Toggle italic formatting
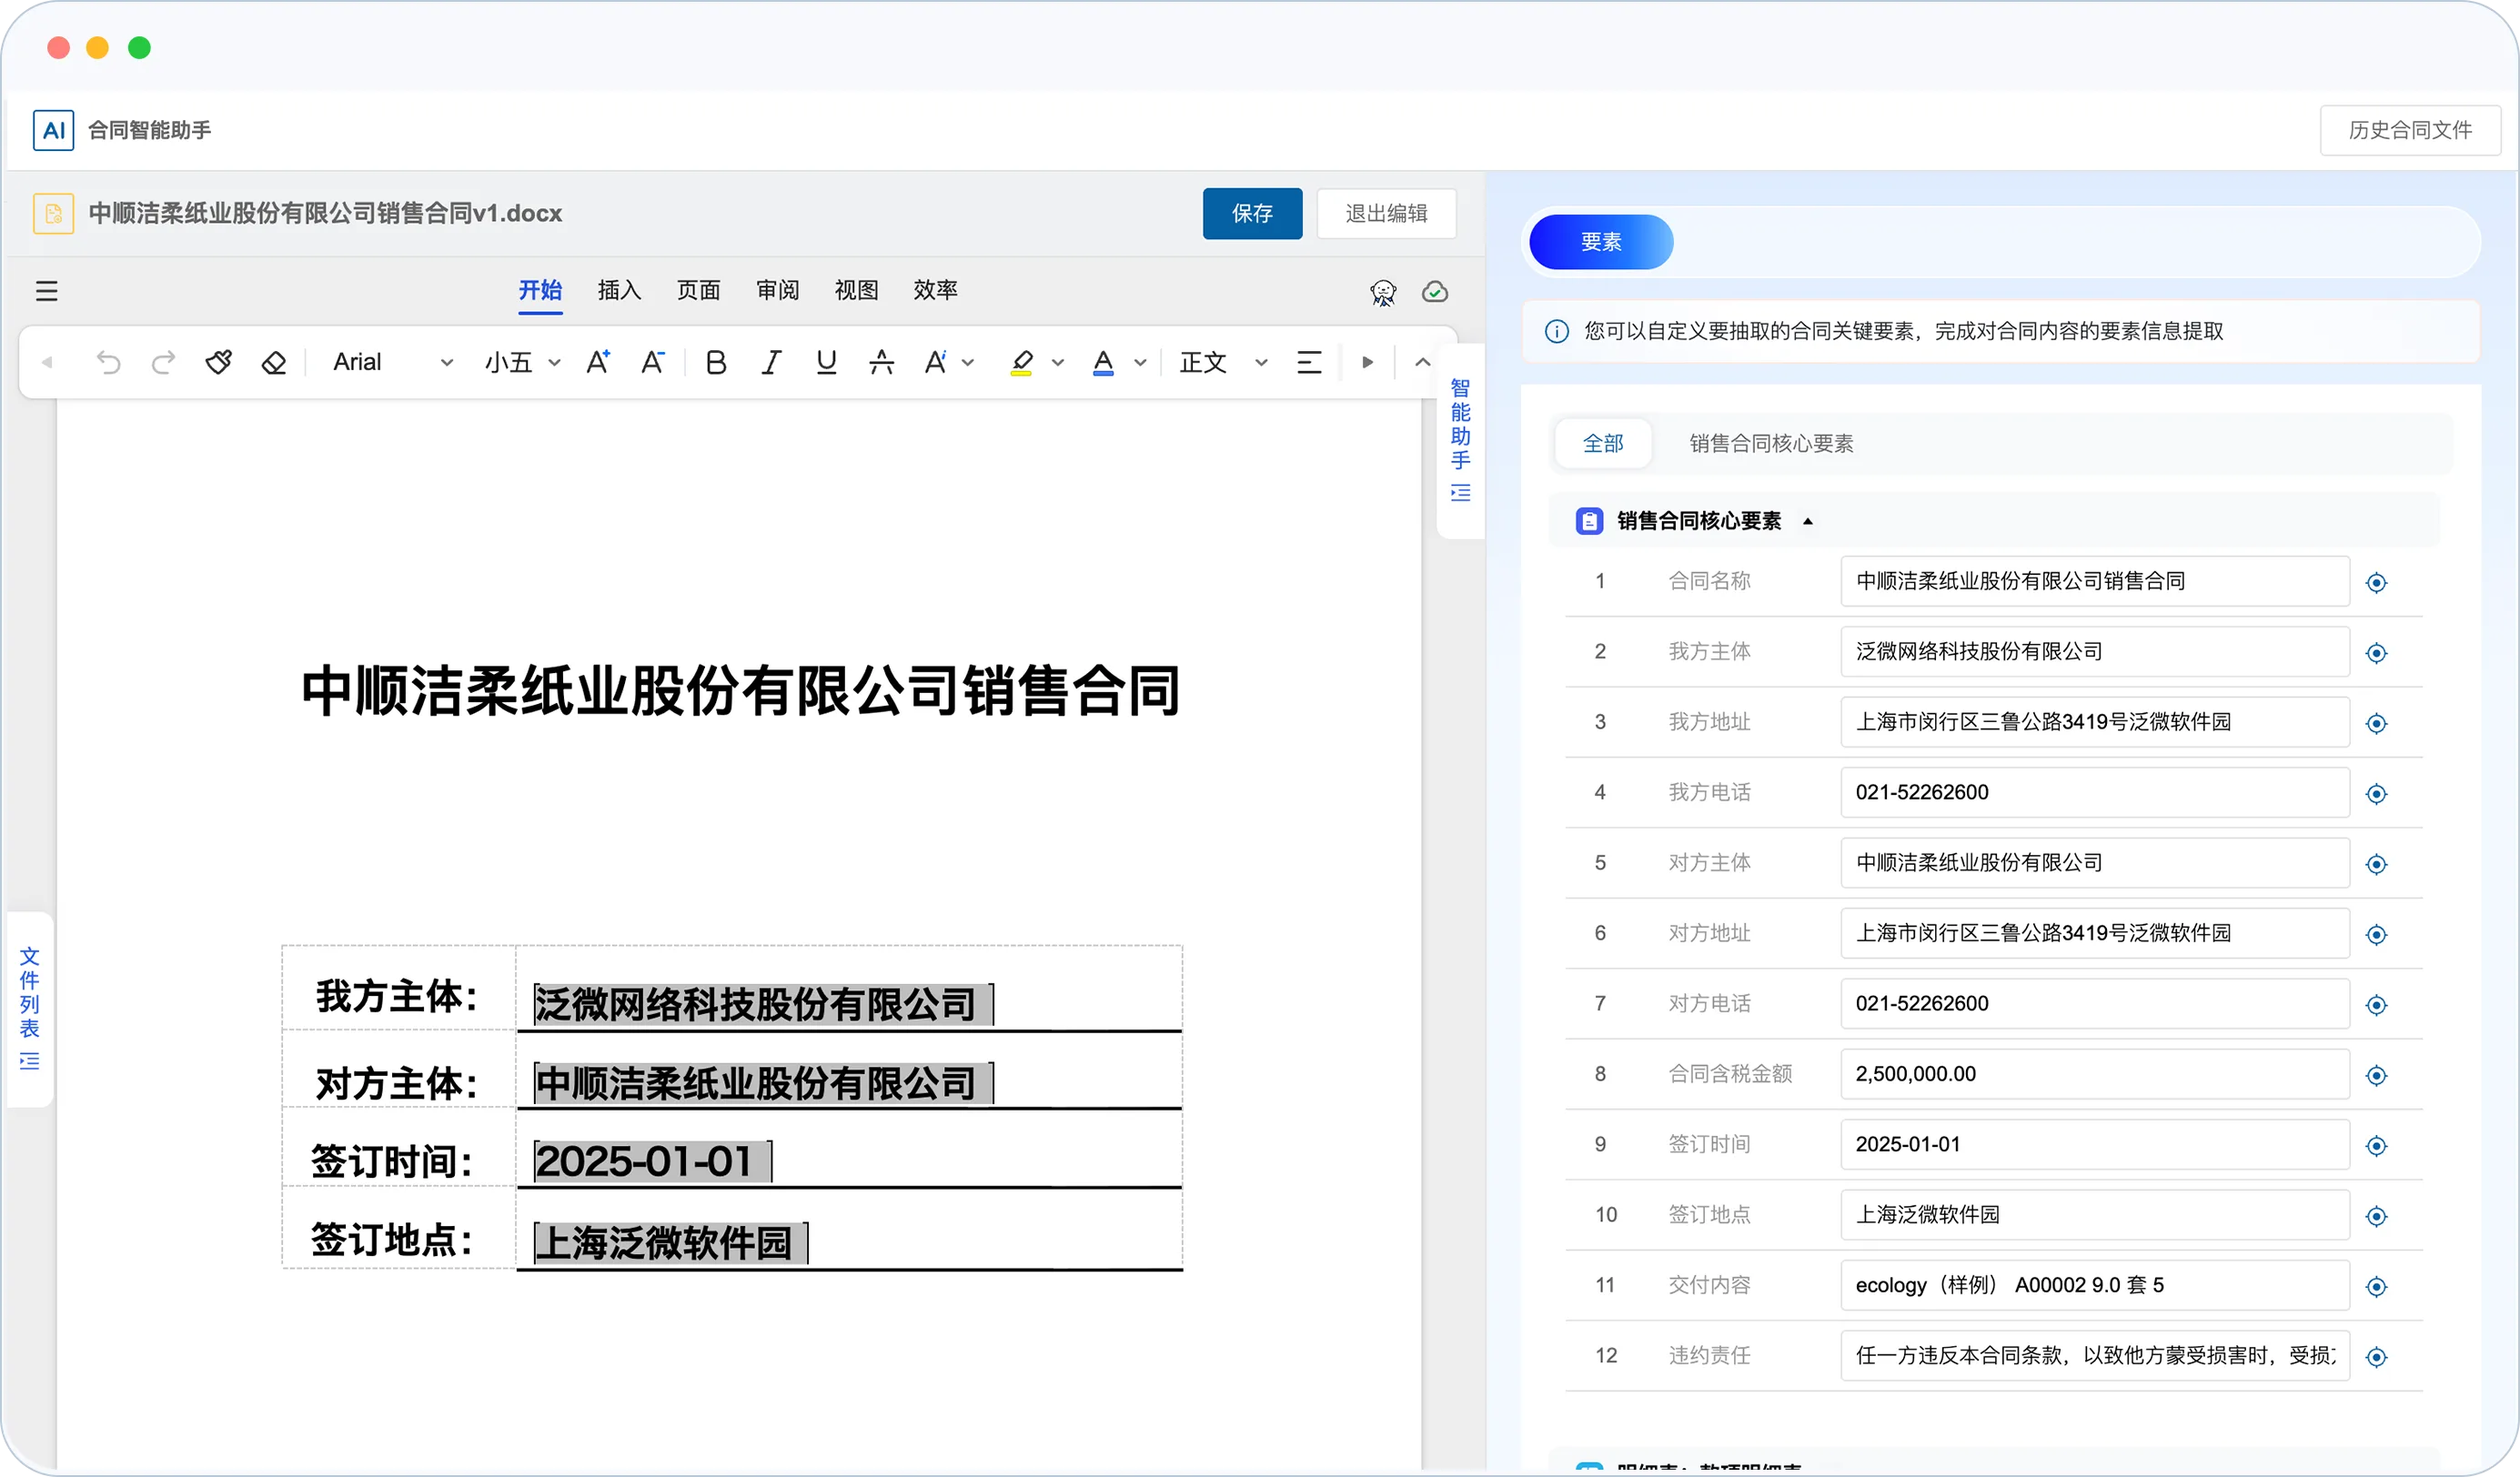This screenshot has width=2520, height=1477. (770, 362)
